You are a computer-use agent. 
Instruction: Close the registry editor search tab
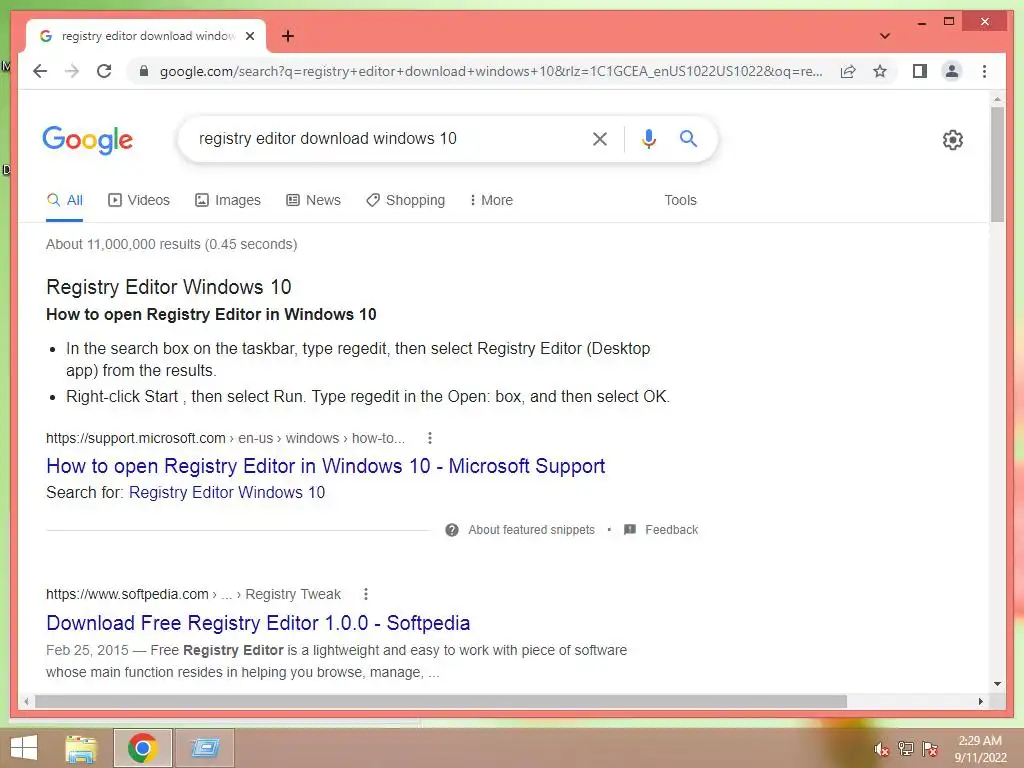pyautogui.click(x=249, y=36)
